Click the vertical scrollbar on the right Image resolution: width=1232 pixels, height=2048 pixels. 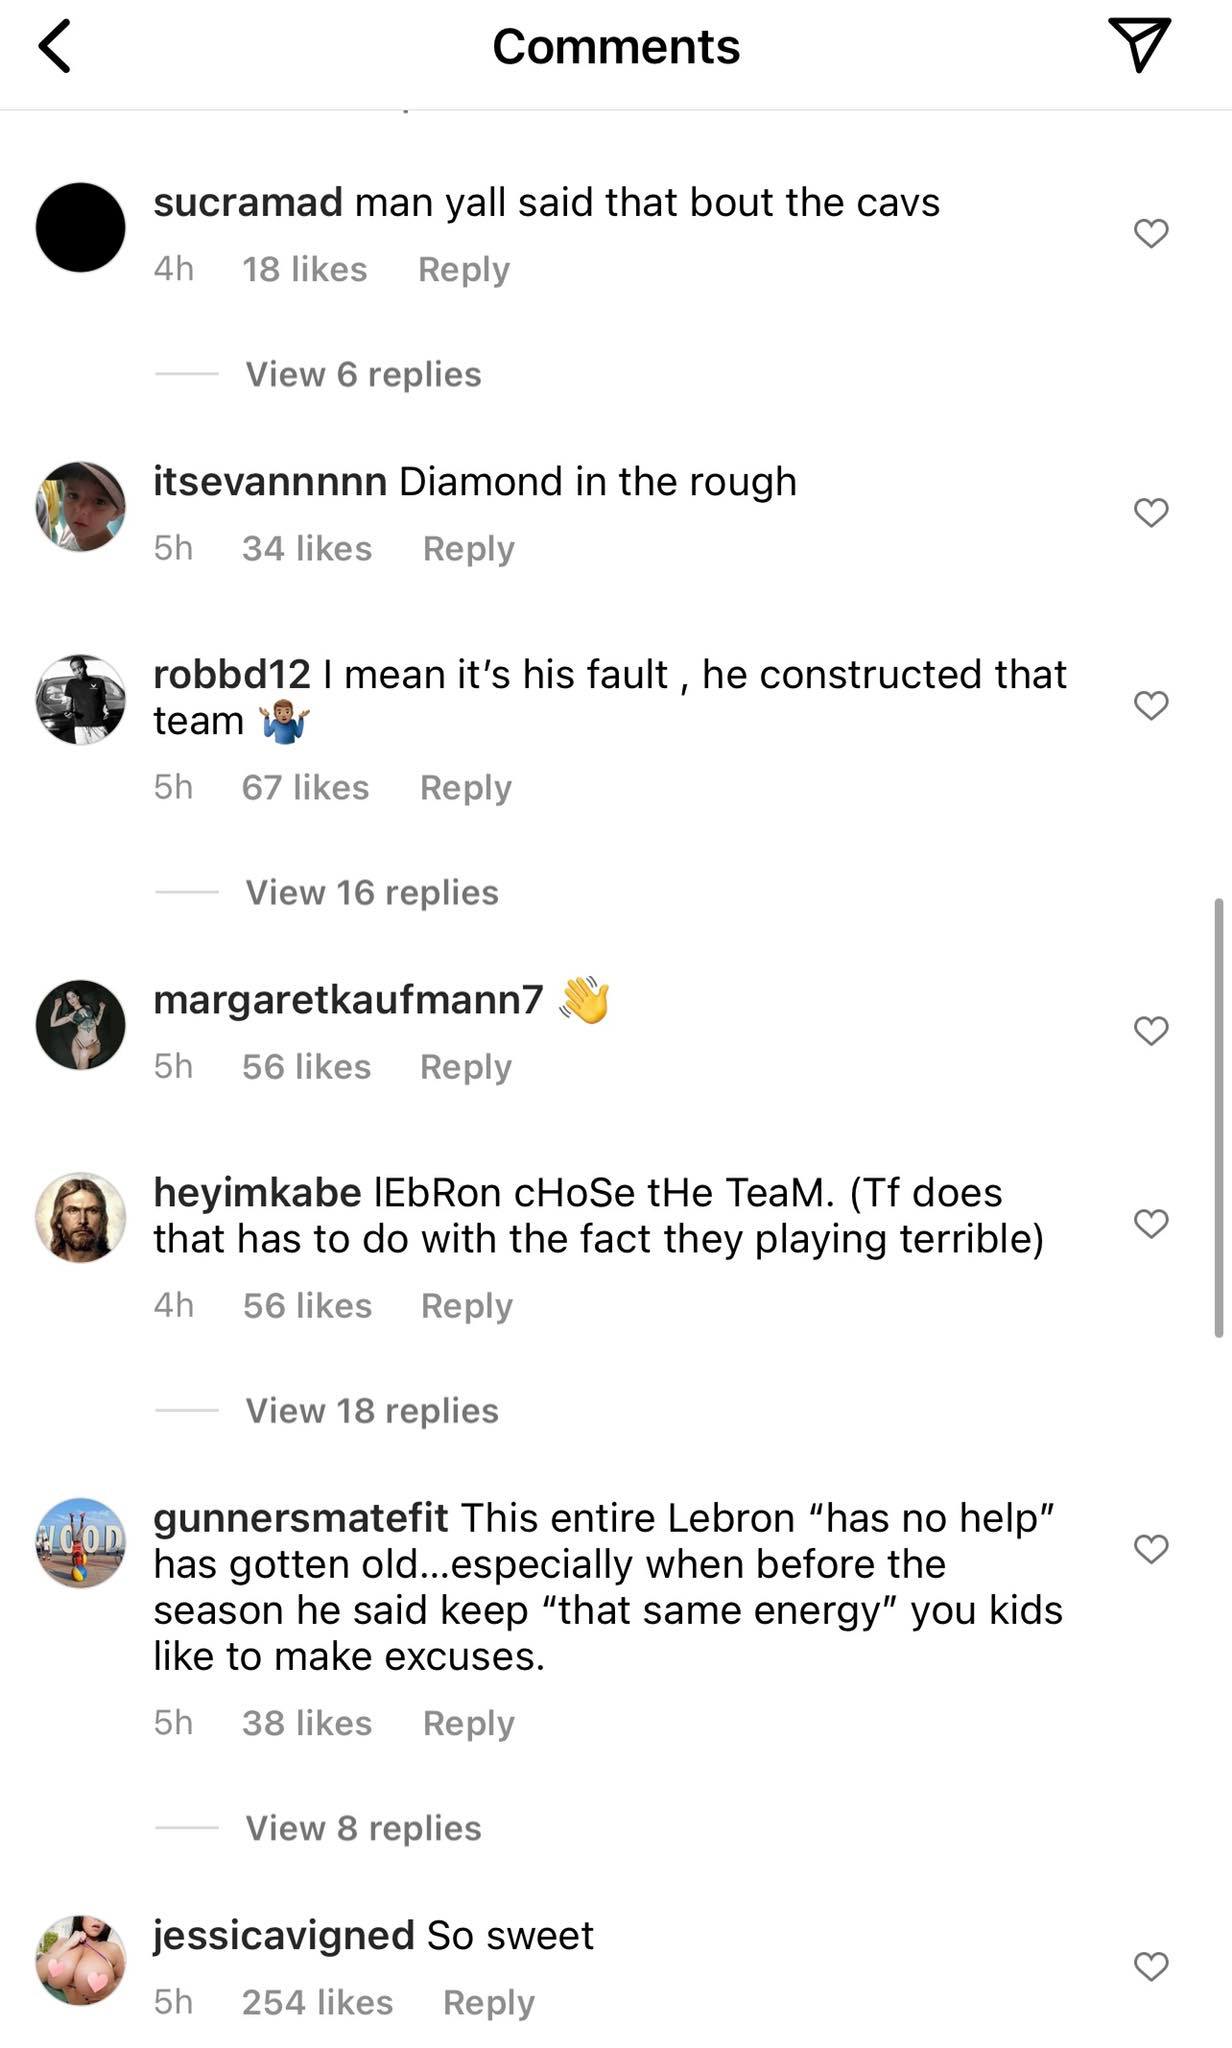point(1218,1117)
